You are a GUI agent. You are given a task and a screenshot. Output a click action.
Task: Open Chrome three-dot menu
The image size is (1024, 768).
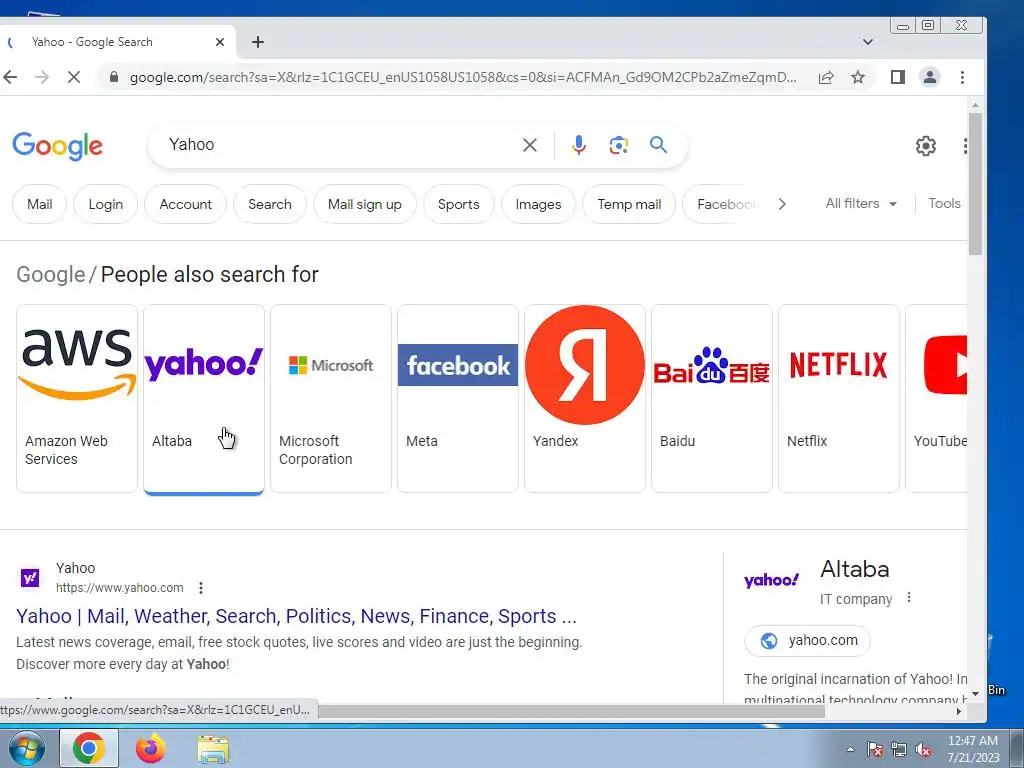[x=962, y=77]
